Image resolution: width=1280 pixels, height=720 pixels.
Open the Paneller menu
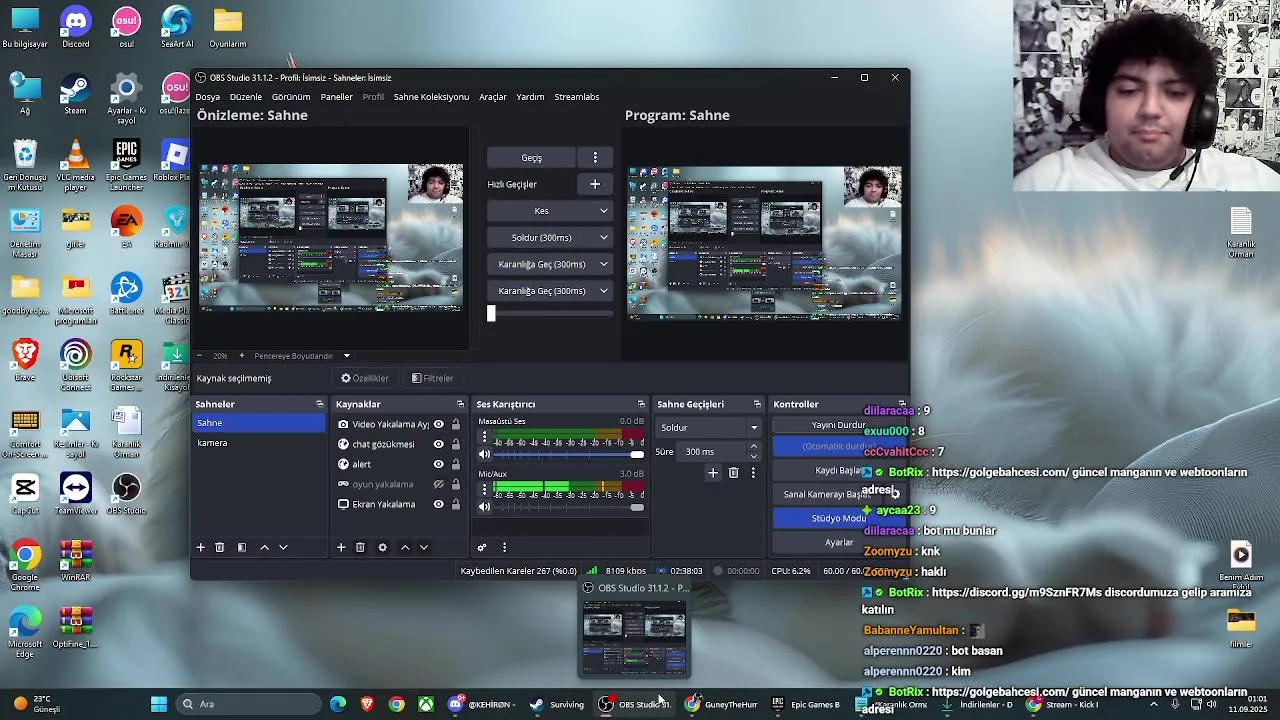tap(336, 97)
